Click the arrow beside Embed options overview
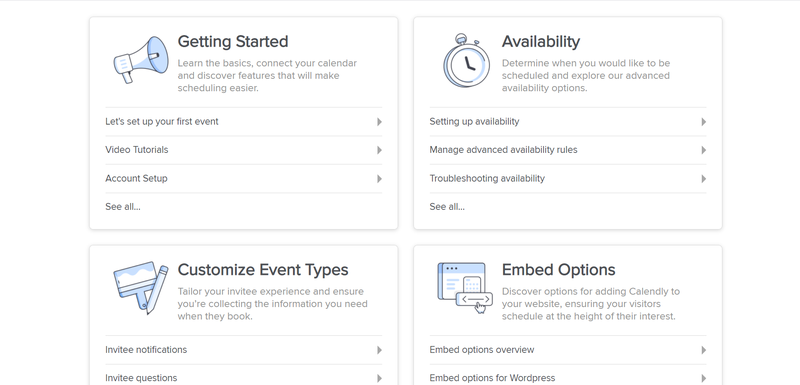The width and height of the screenshot is (800, 385). click(x=704, y=350)
